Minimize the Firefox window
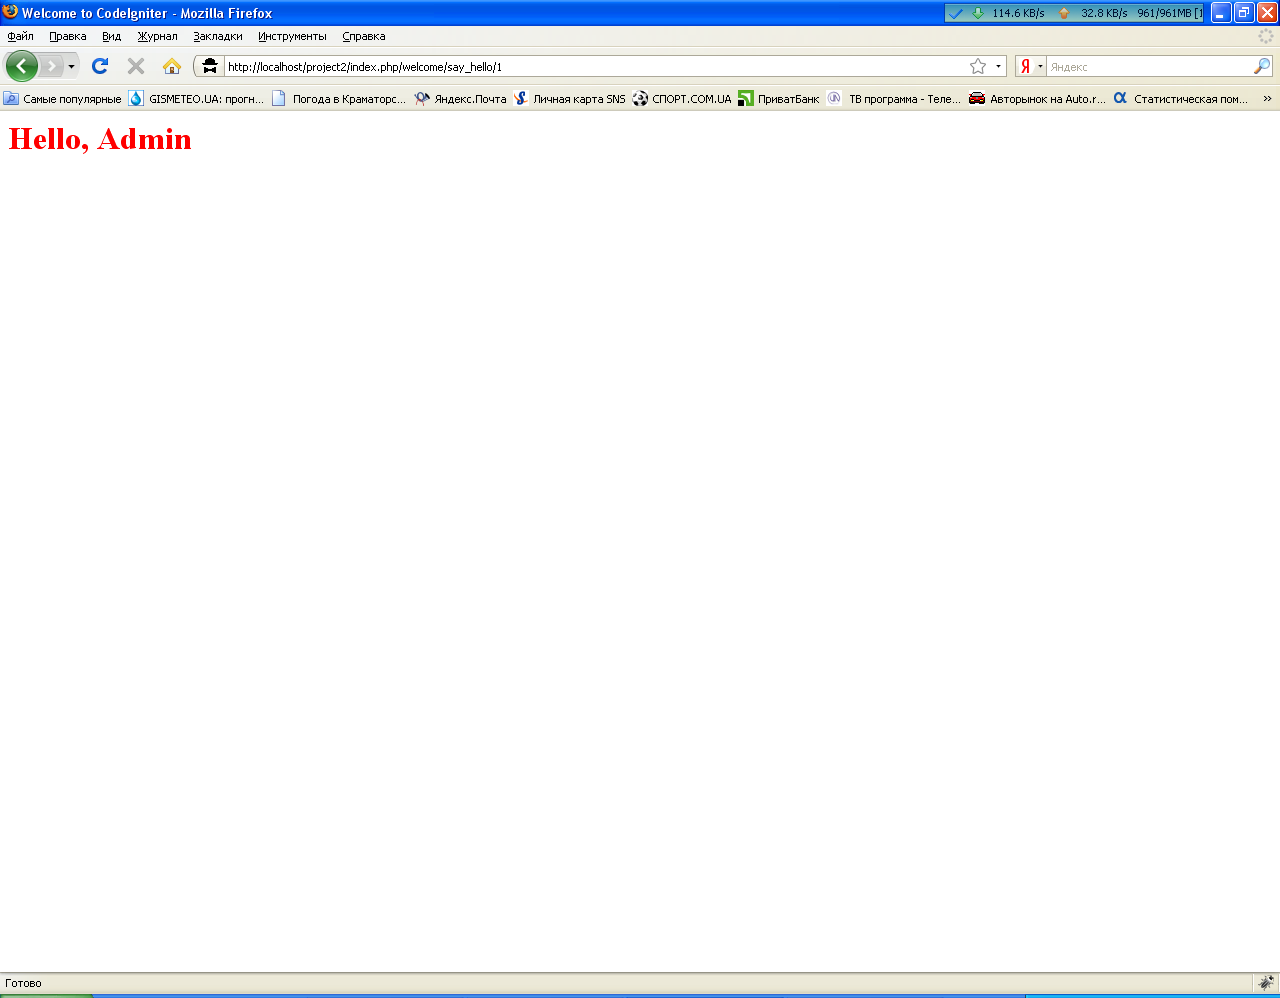This screenshot has width=1280, height=998. (1221, 13)
